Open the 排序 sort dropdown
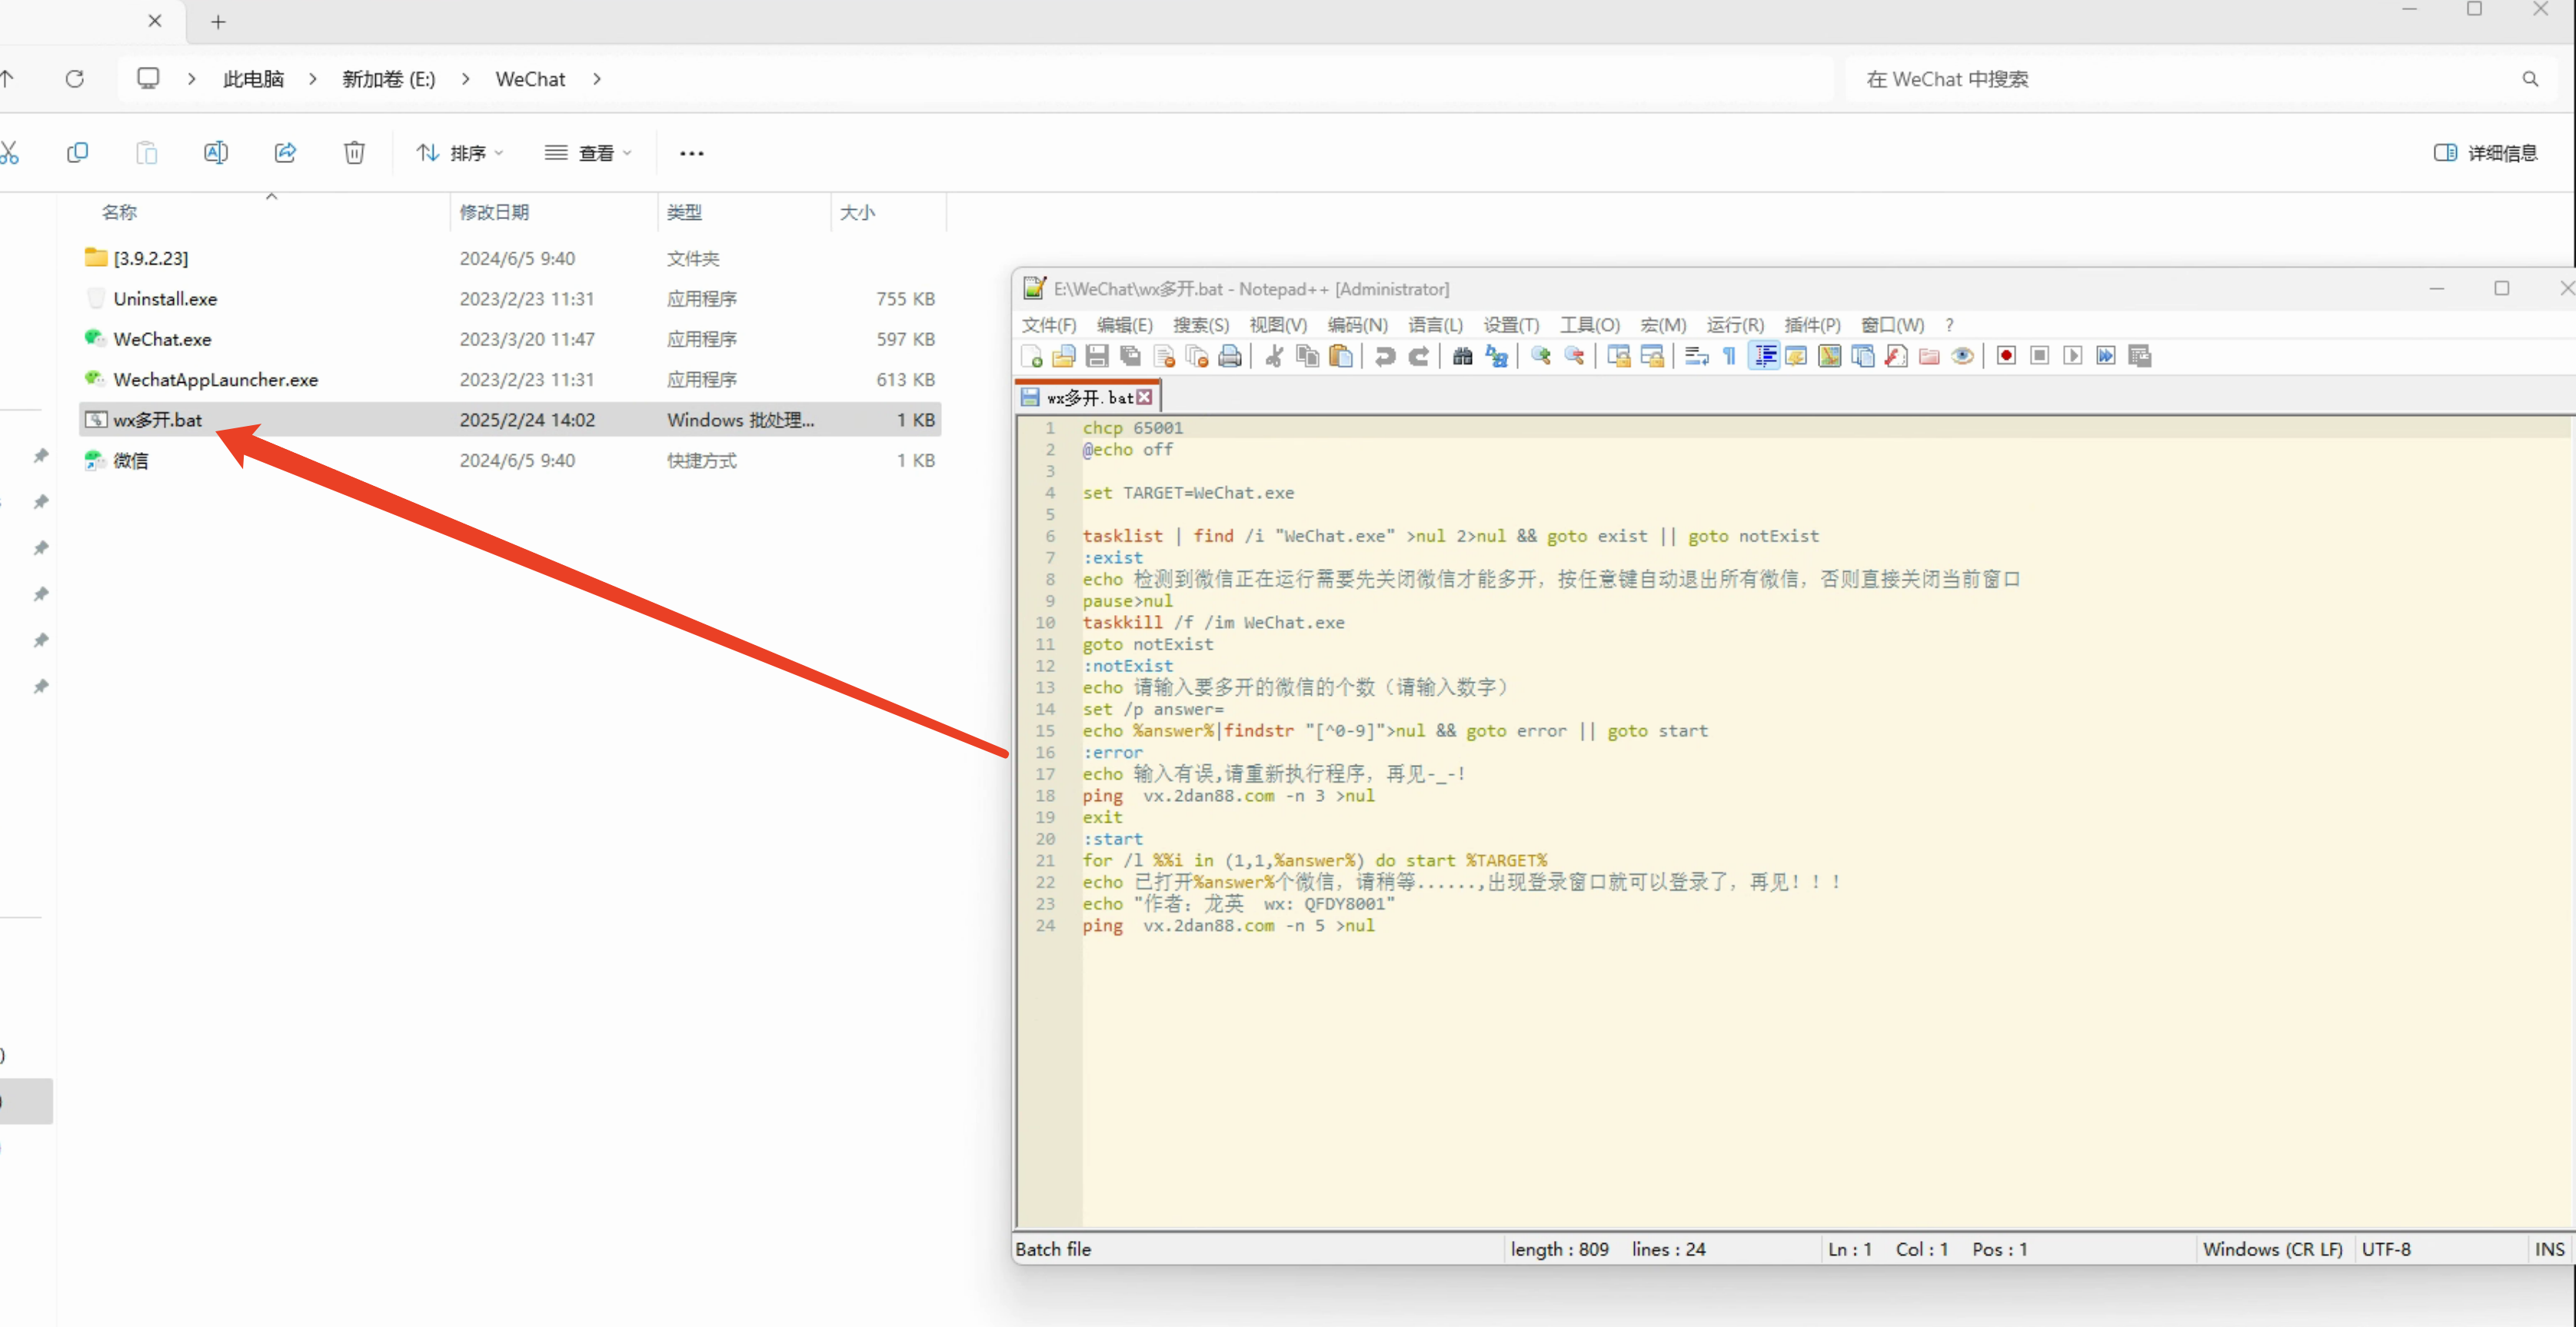 460,152
